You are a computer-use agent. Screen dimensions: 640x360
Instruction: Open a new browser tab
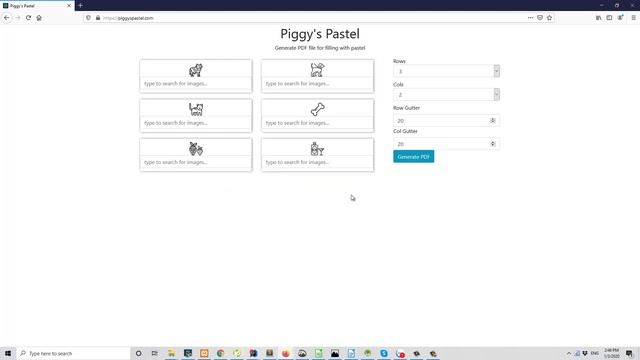point(80,6)
